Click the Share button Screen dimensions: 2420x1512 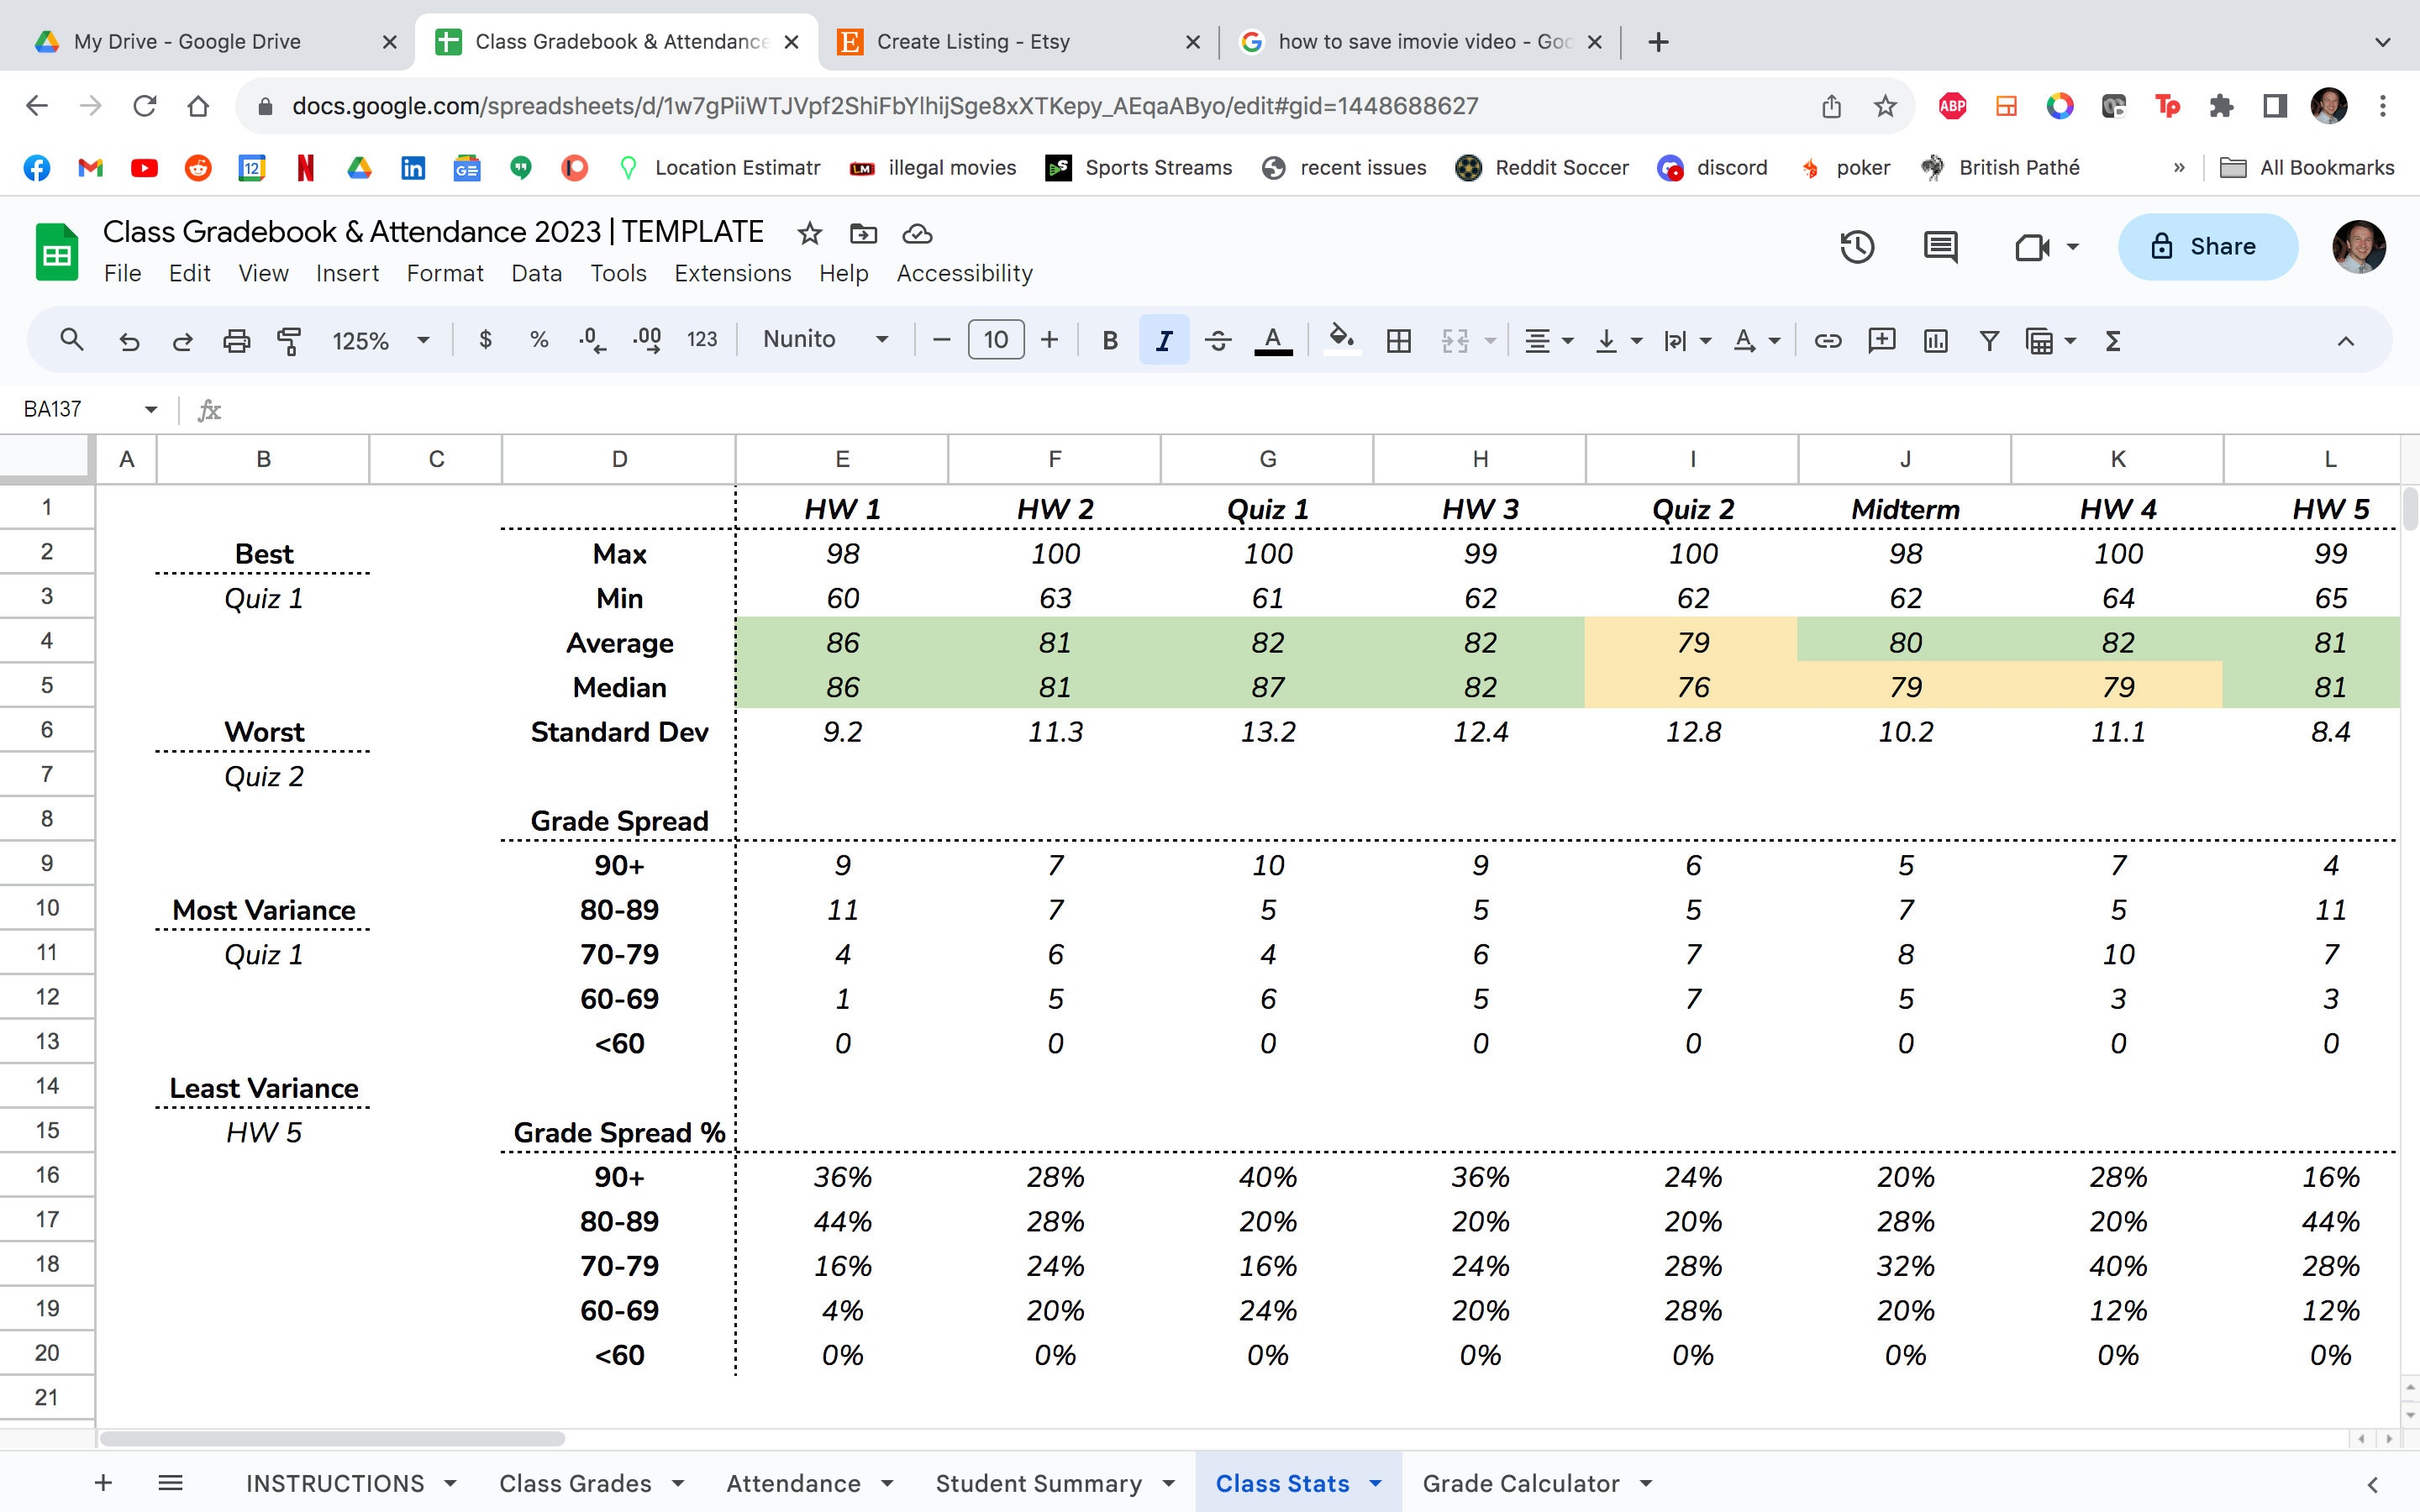point(2207,247)
